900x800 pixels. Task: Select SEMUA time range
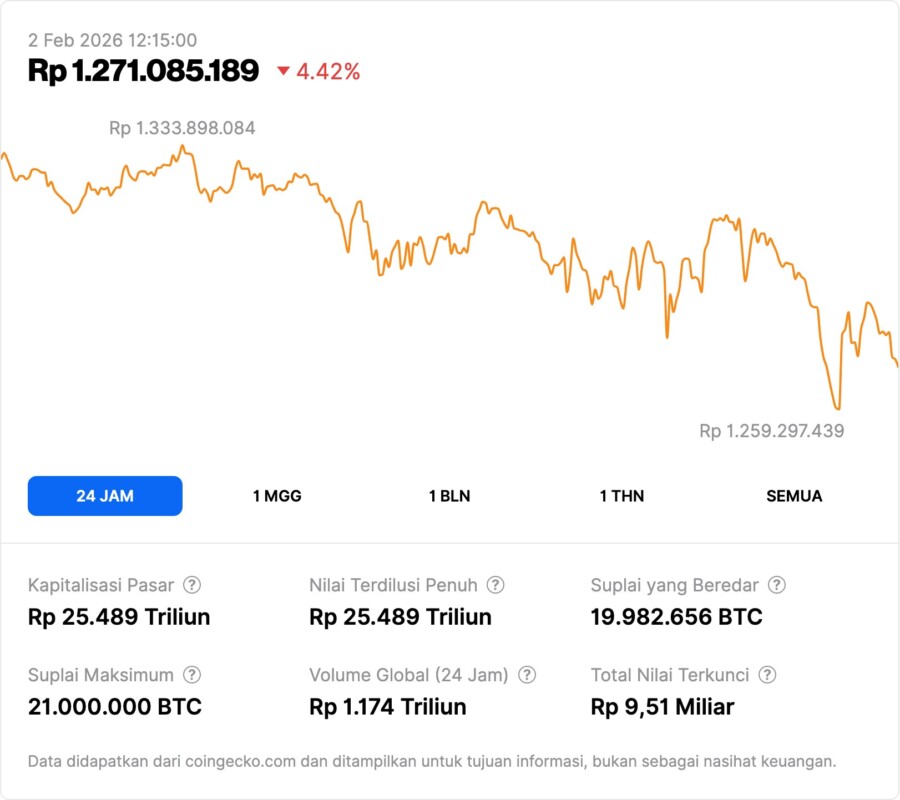coord(794,496)
